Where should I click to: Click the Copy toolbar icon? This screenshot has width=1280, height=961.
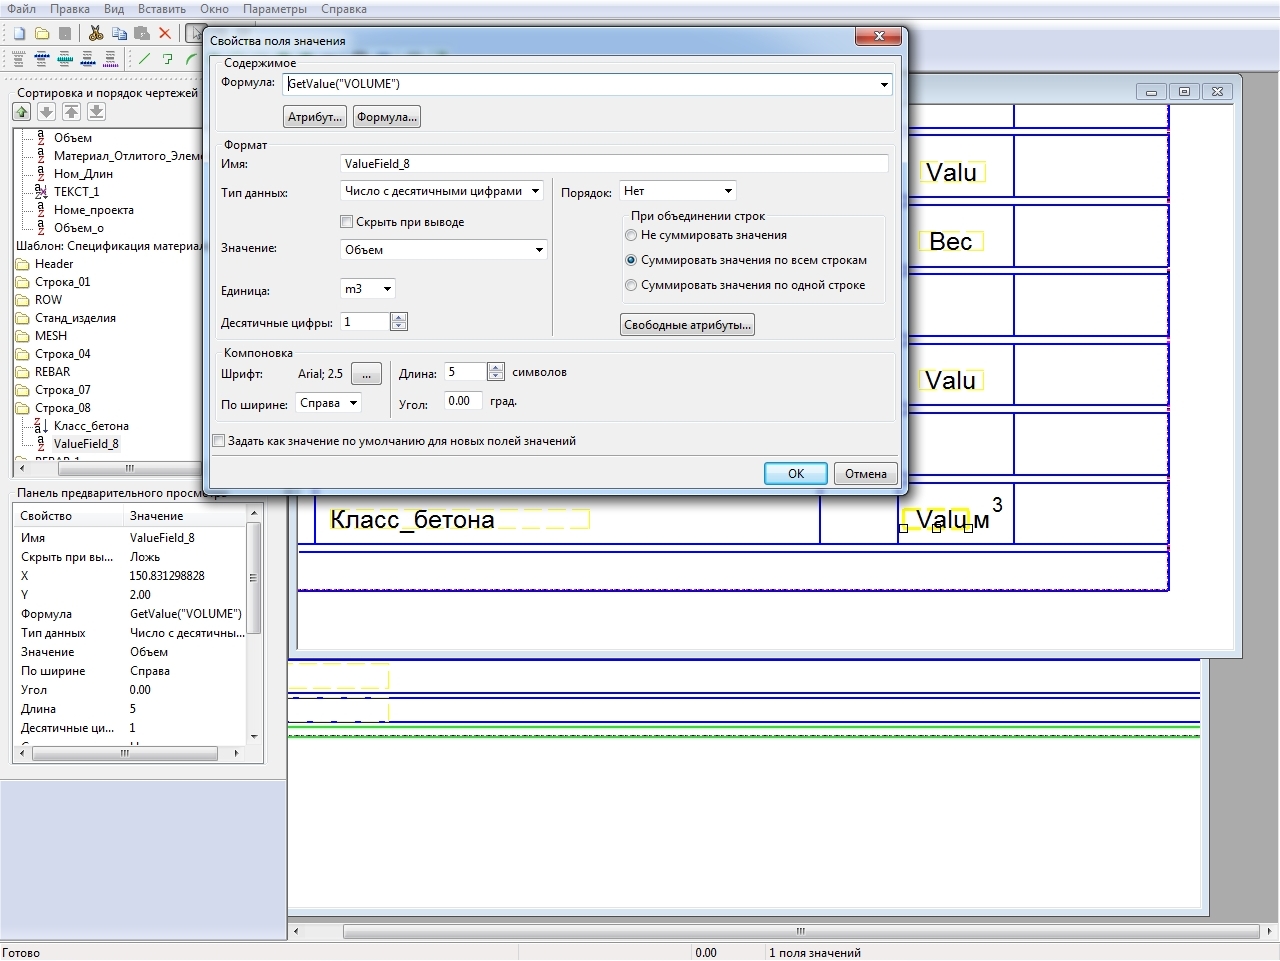(x=119, y=33)
